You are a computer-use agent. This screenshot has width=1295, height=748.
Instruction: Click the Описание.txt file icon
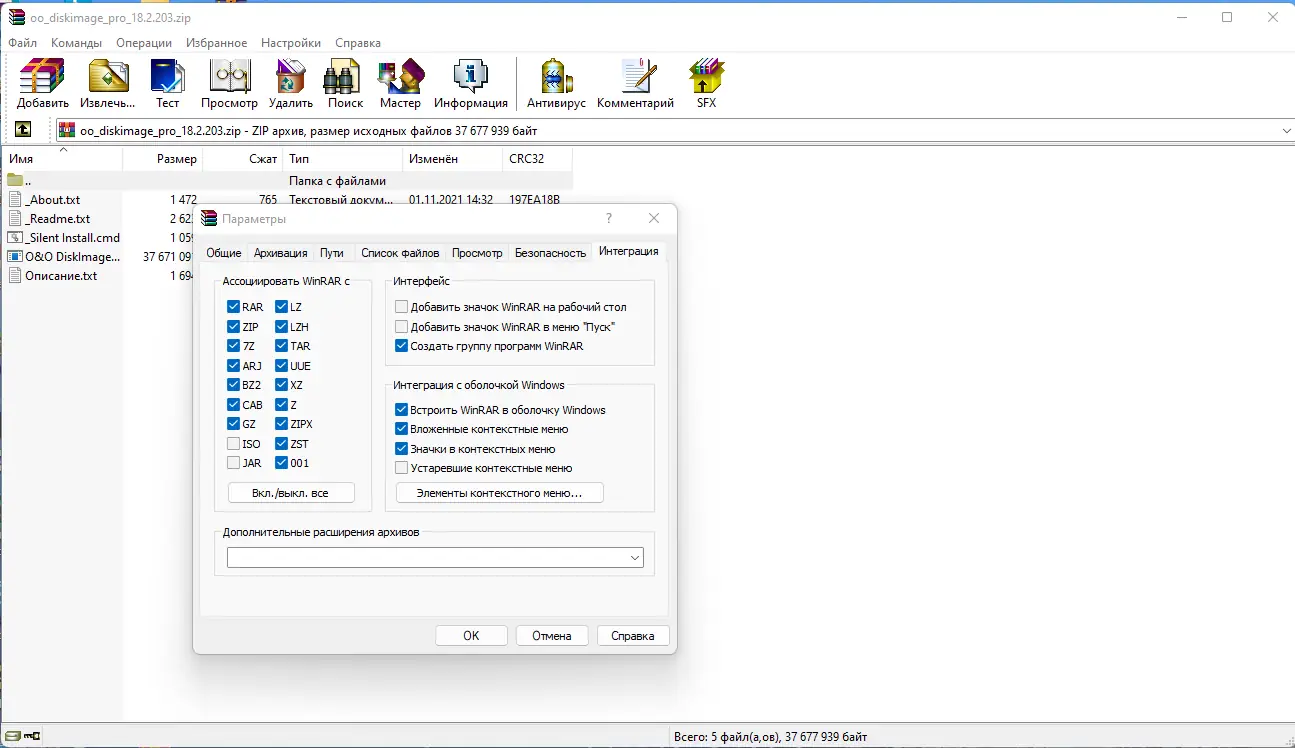(x=15, y=276)
